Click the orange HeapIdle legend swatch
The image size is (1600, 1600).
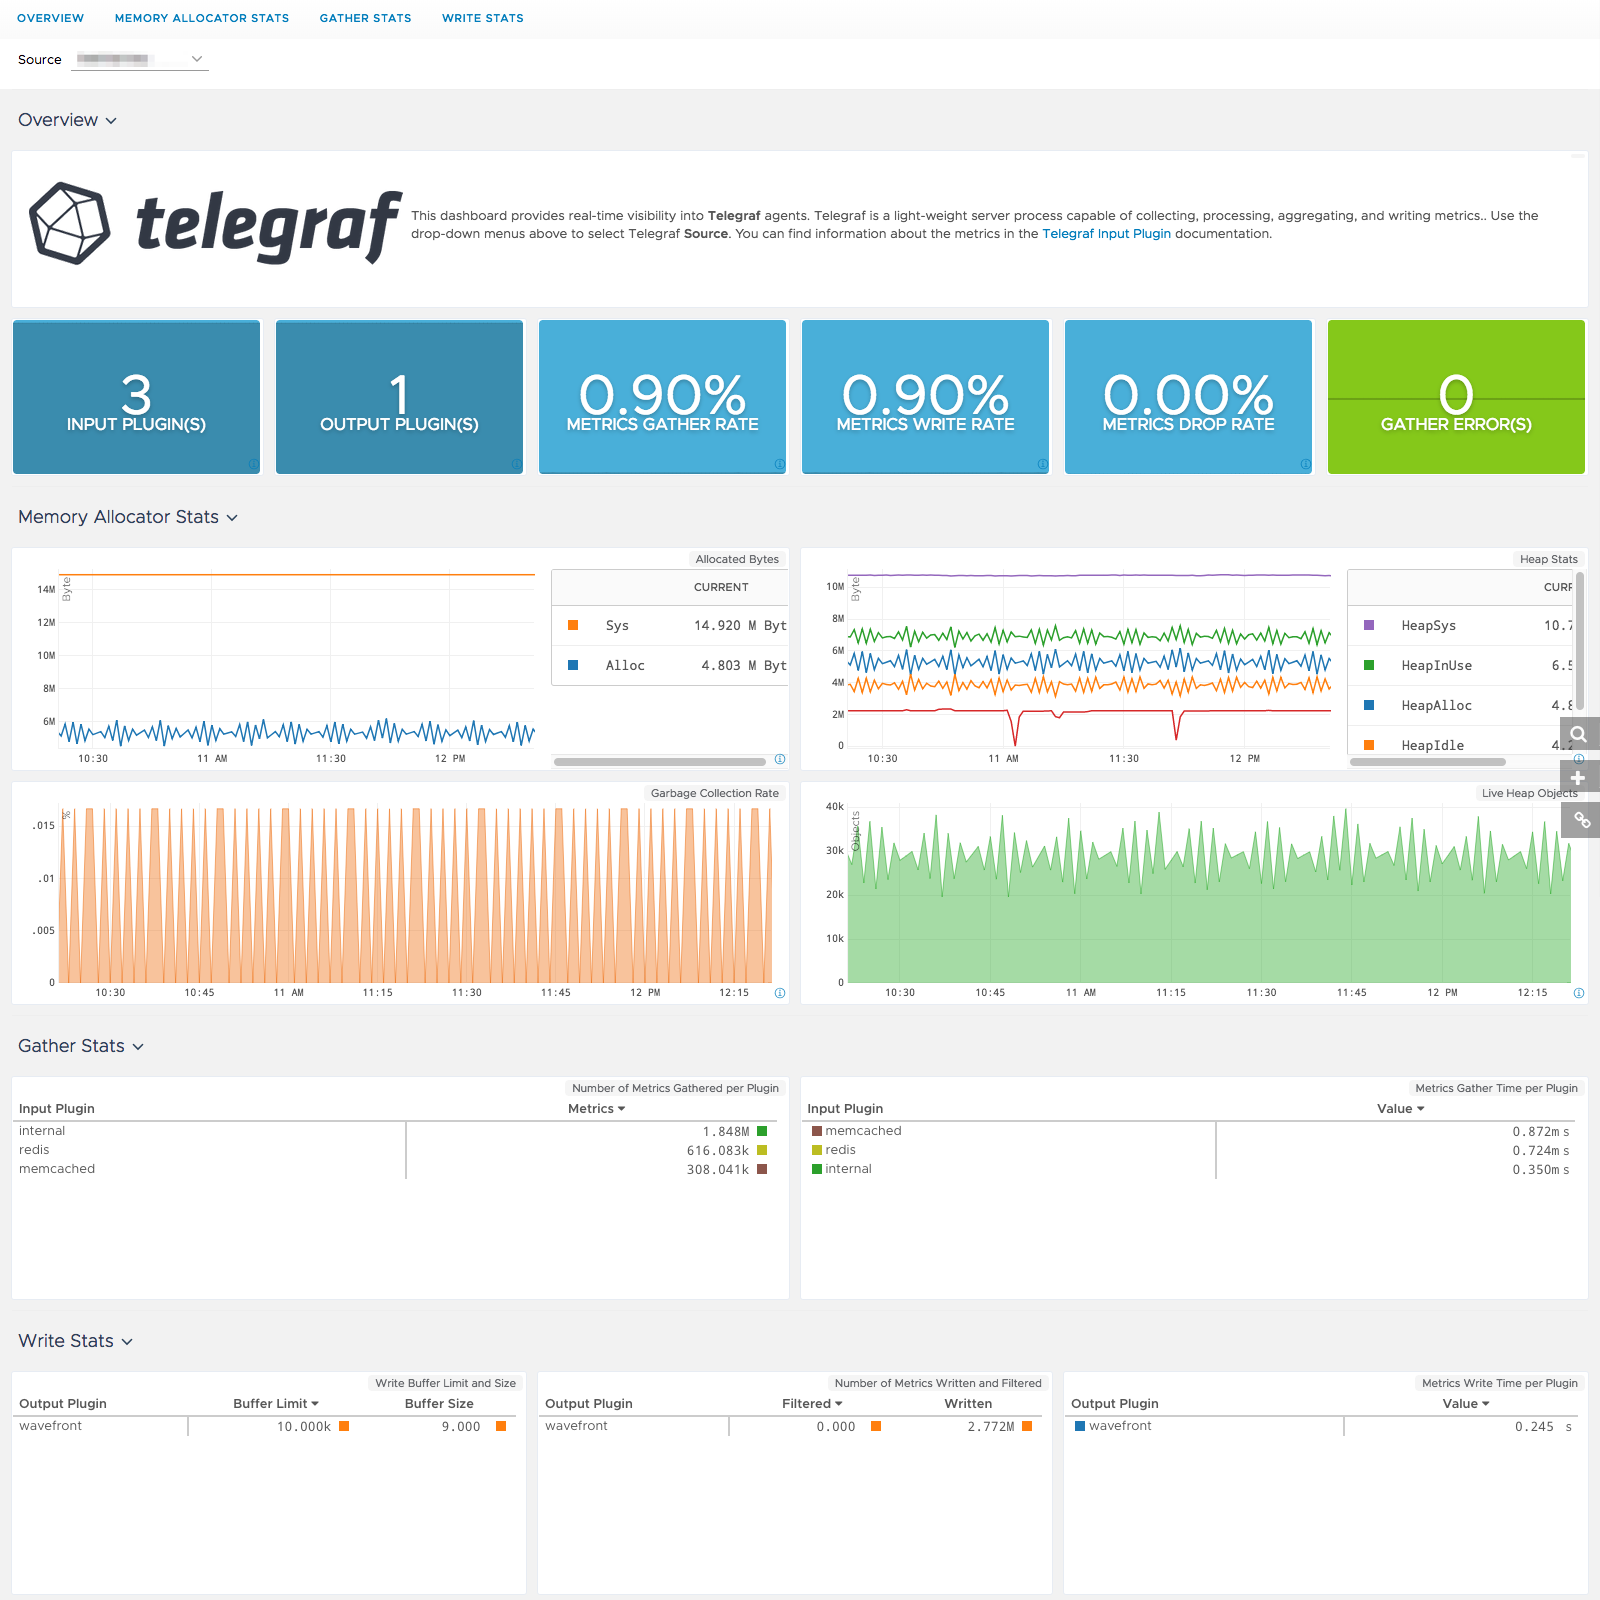(1369, 745)
